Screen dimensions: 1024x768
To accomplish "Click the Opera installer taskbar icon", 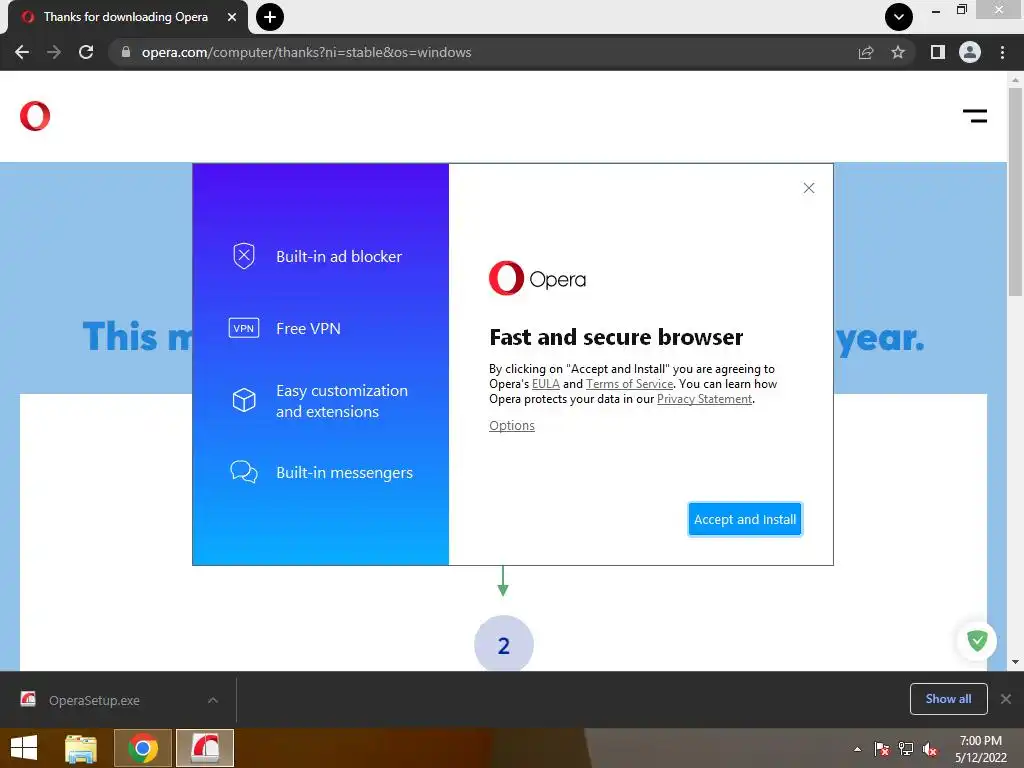I will tap(204, 748).
